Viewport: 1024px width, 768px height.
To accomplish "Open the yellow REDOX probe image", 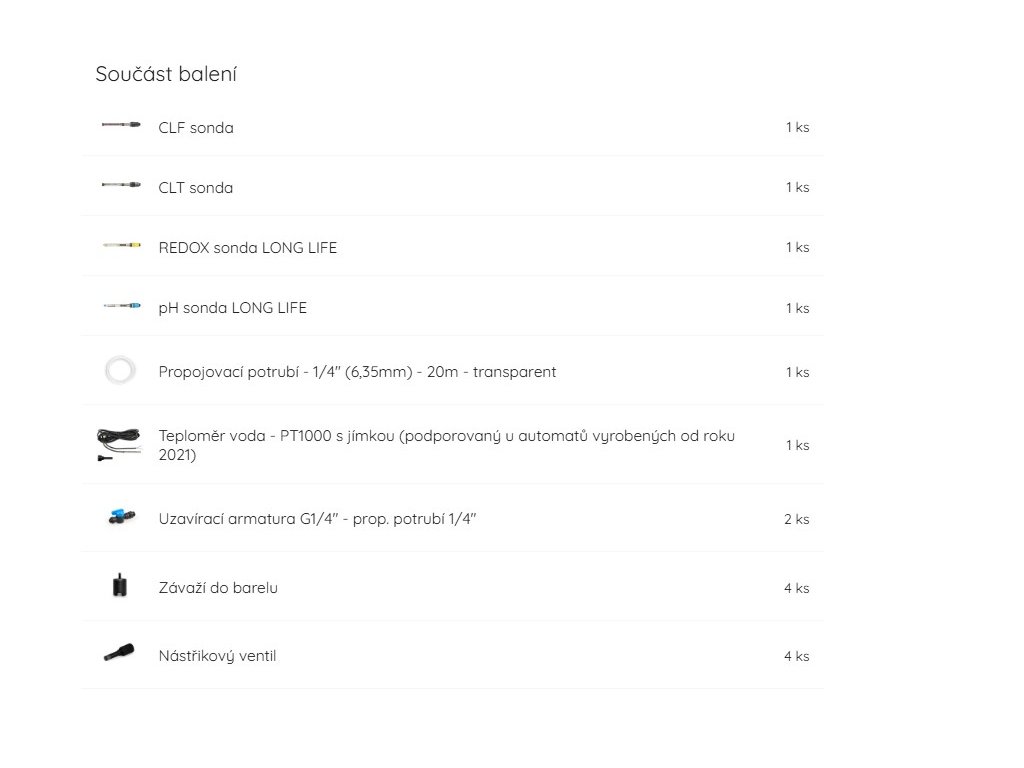I will tap(120, 246).
